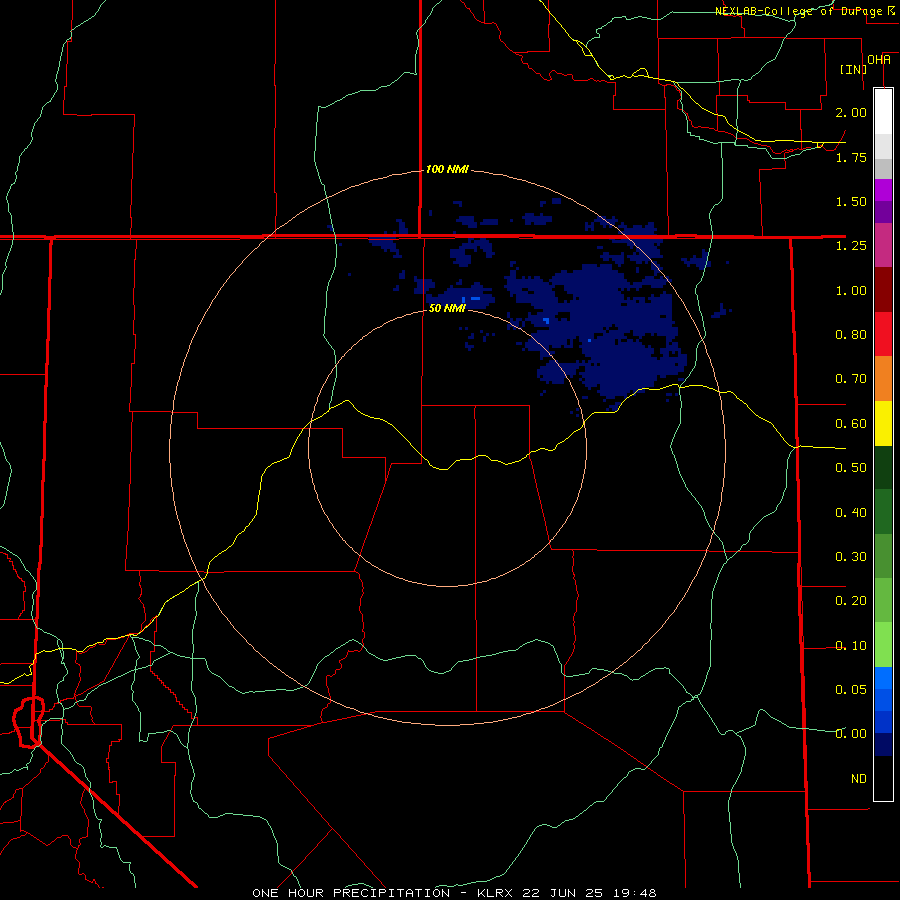Click the '1.50' legend value
900x900 pixels.
click(x=851, y=201)
